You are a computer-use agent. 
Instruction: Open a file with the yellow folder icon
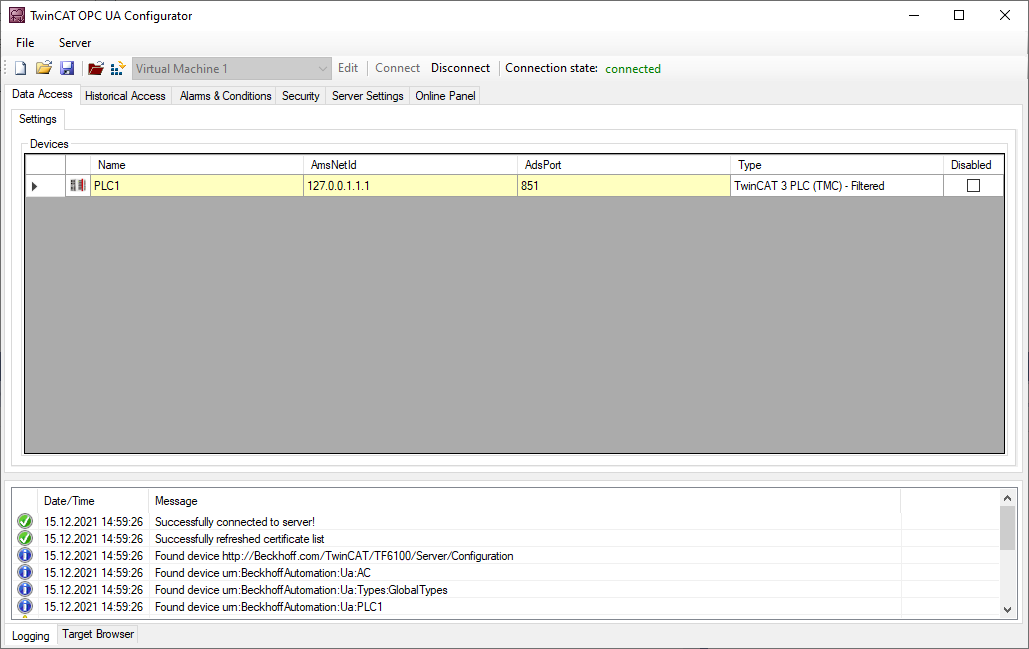click(44, 68)
